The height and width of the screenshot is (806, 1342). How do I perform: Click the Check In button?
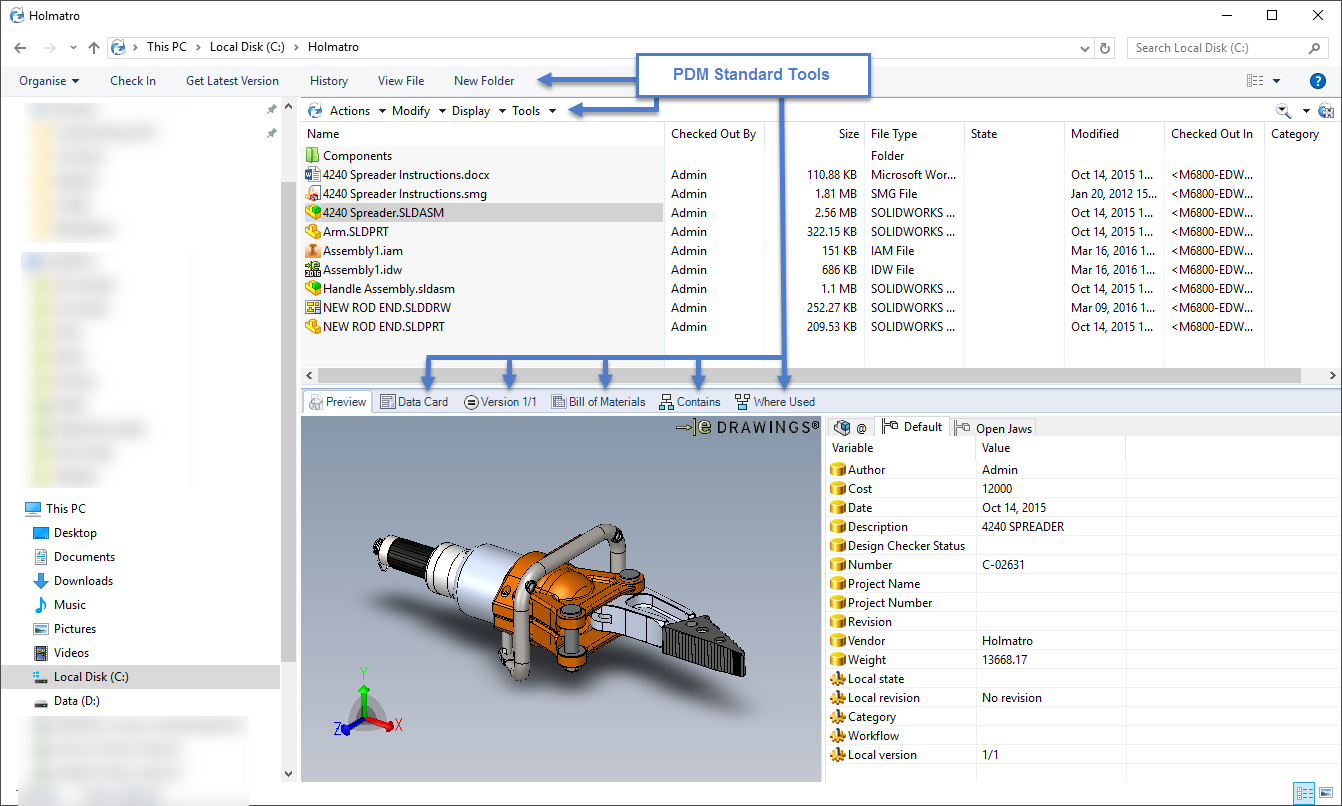point(133,81)
